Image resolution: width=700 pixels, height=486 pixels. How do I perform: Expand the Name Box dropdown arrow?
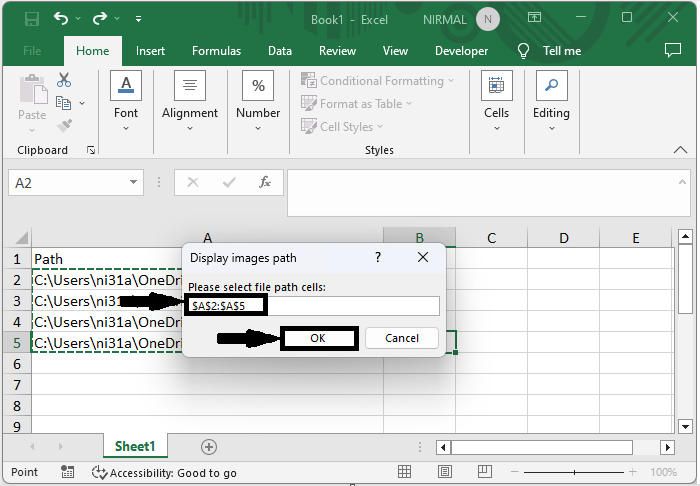point(133,182)
